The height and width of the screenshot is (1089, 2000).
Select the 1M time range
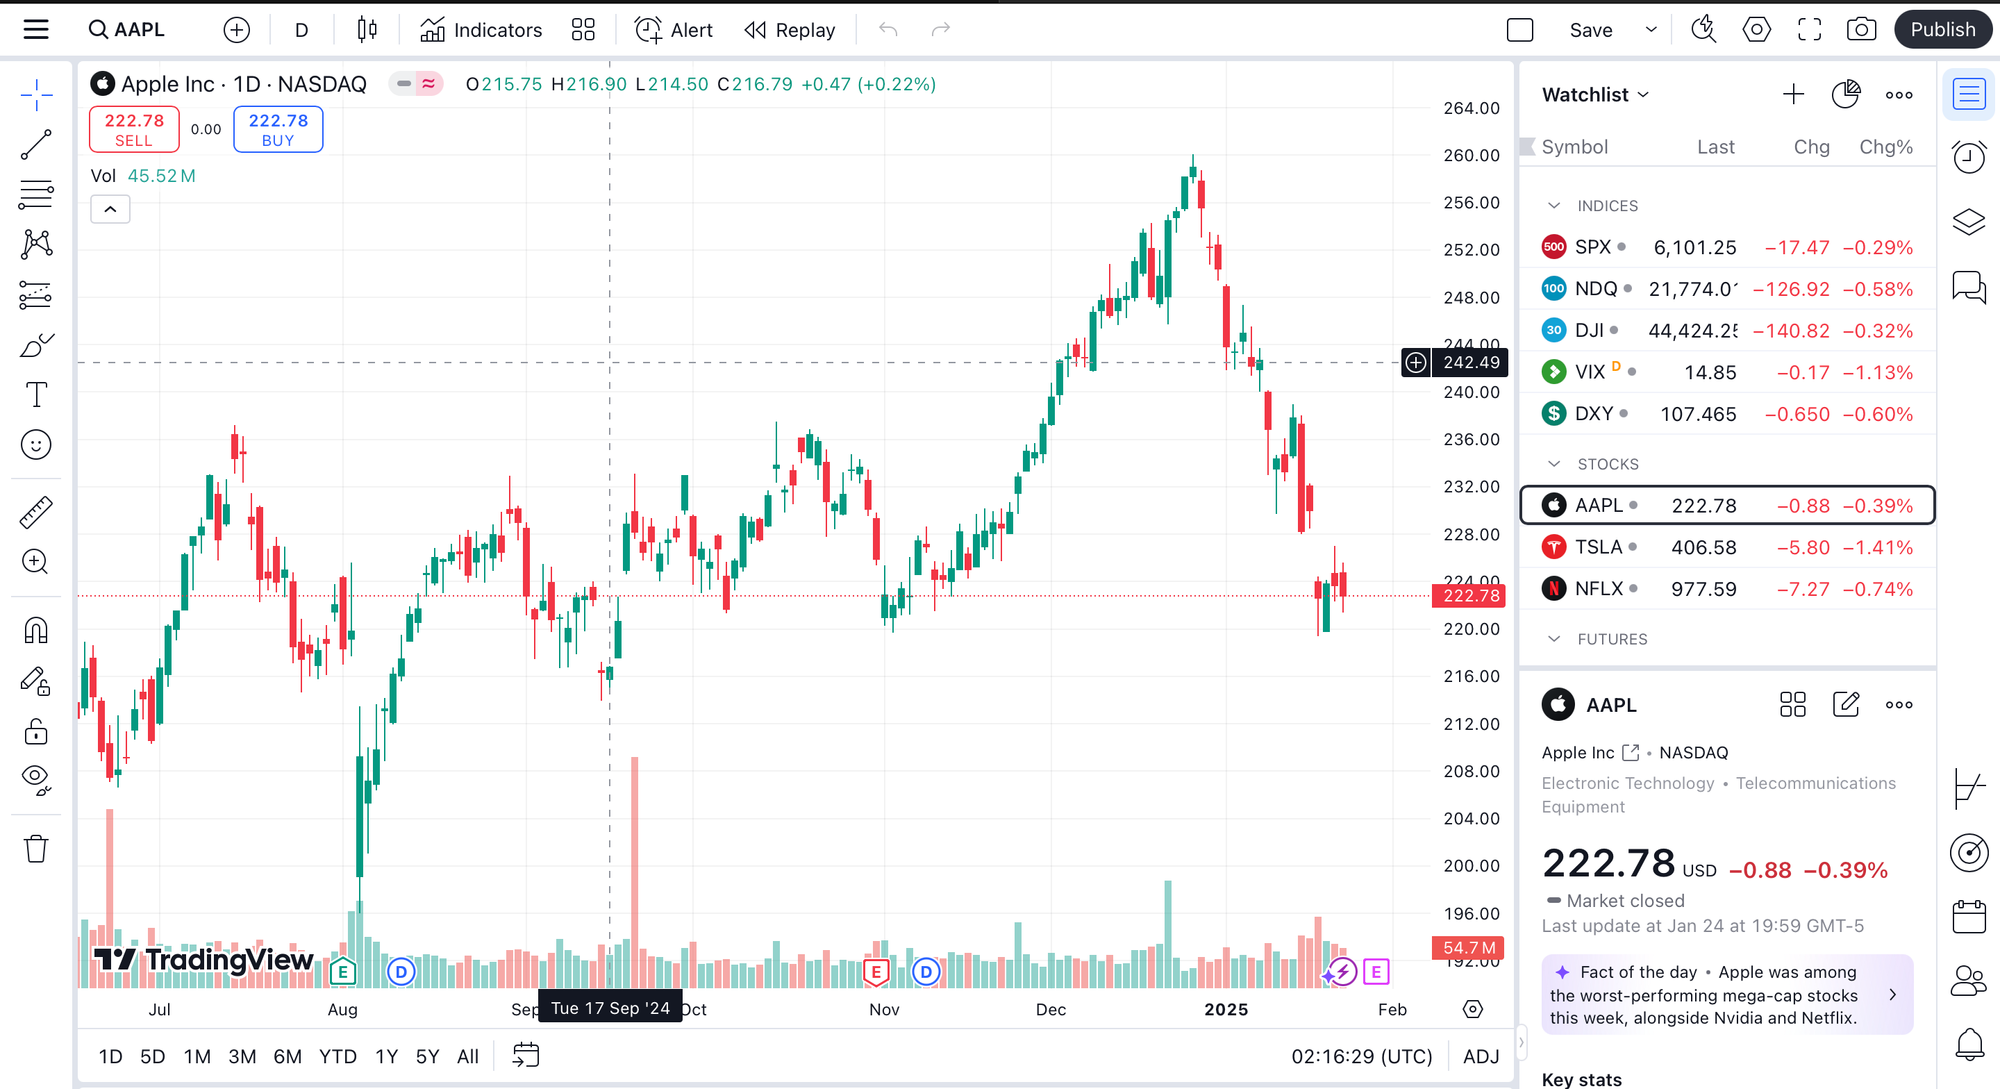click(x=197, y=1057)
